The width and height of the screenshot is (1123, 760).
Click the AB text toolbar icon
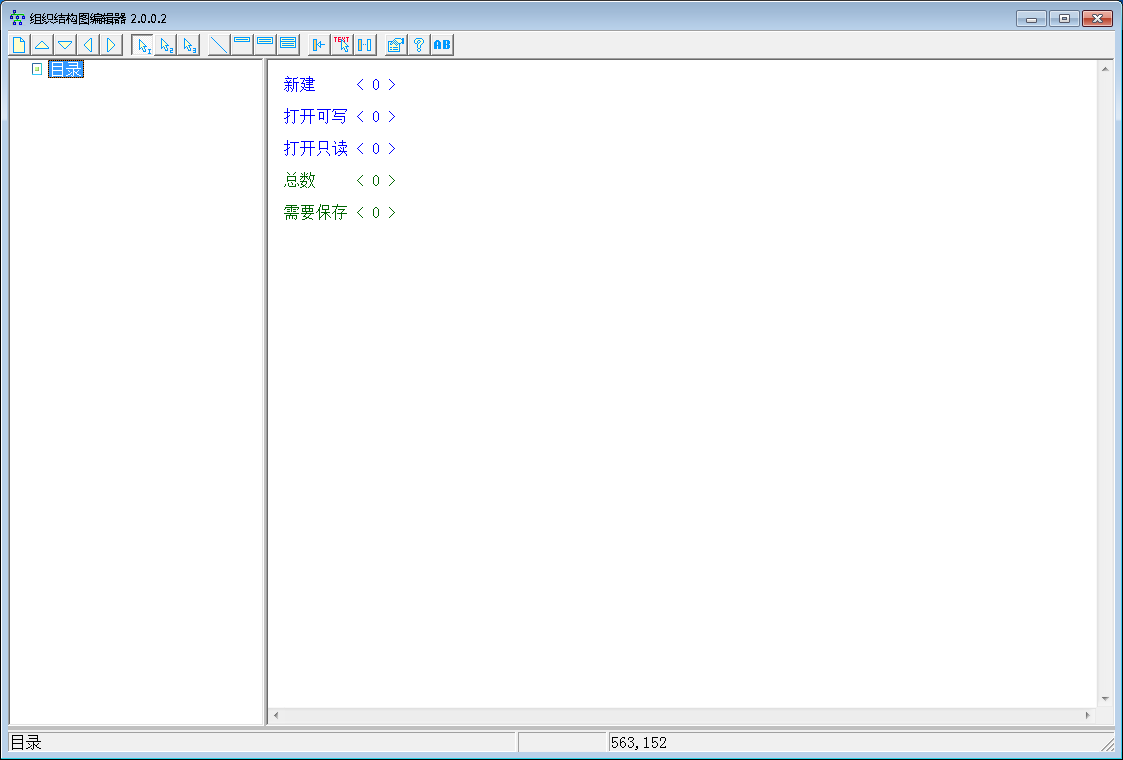pyautogui.click(x=442, y=45)
